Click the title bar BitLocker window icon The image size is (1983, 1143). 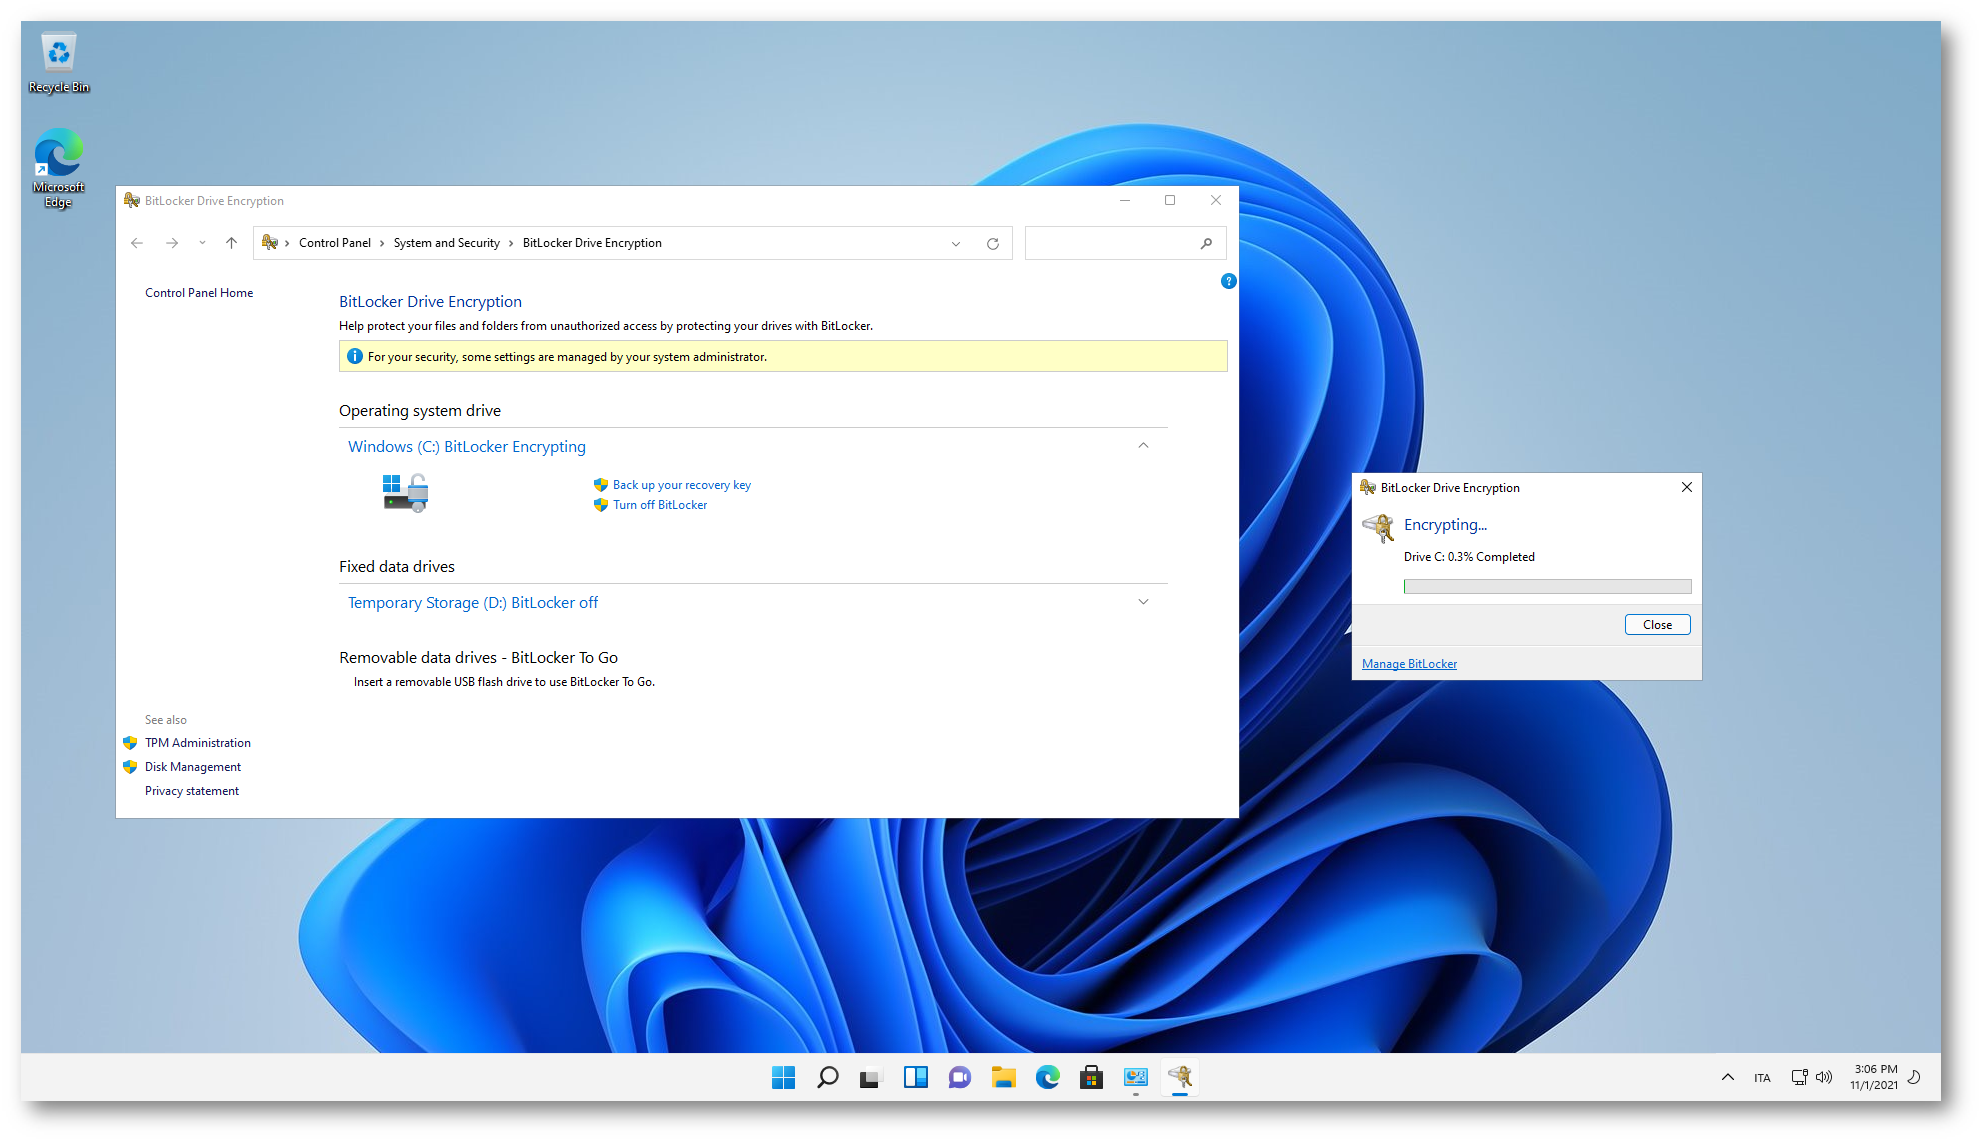132,201
